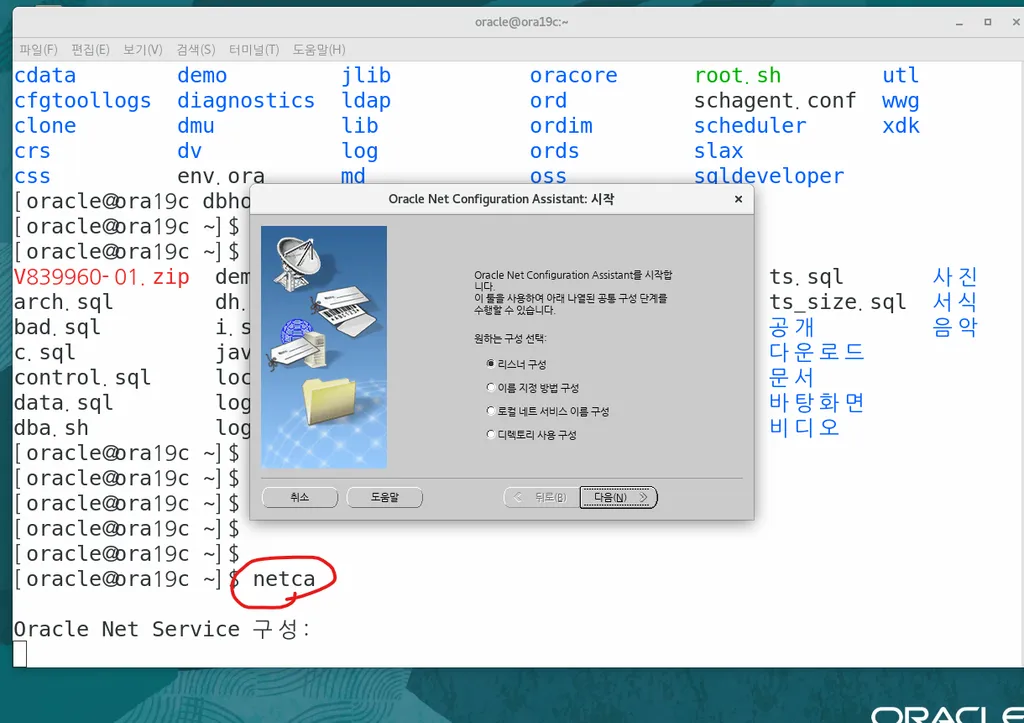Proceed with the 다음(N) next button

pyautogui.click(x=618, y=497)
